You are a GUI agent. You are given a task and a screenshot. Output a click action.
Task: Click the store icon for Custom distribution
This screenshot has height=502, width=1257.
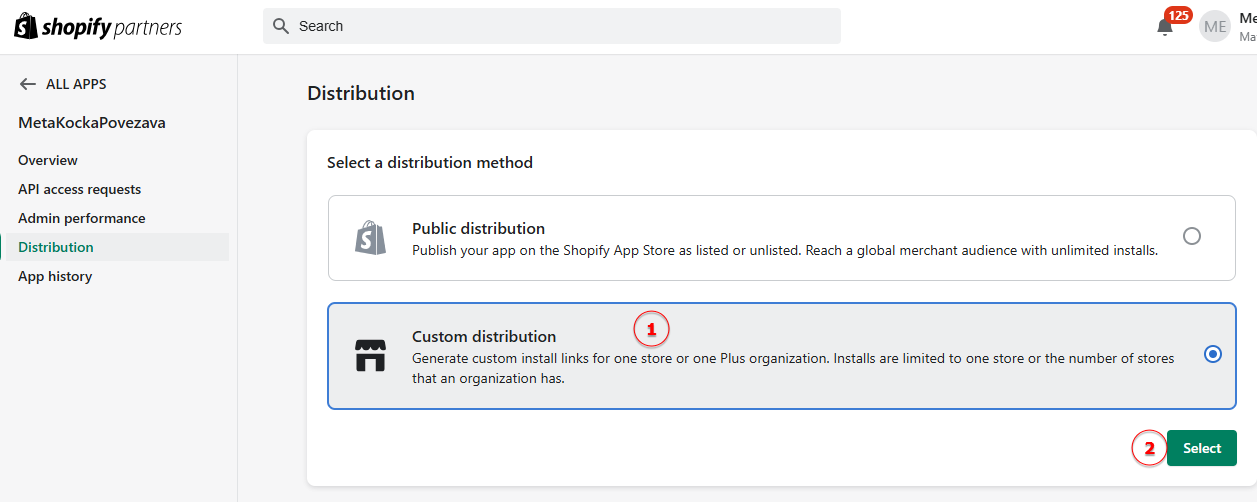coord(370,356)
